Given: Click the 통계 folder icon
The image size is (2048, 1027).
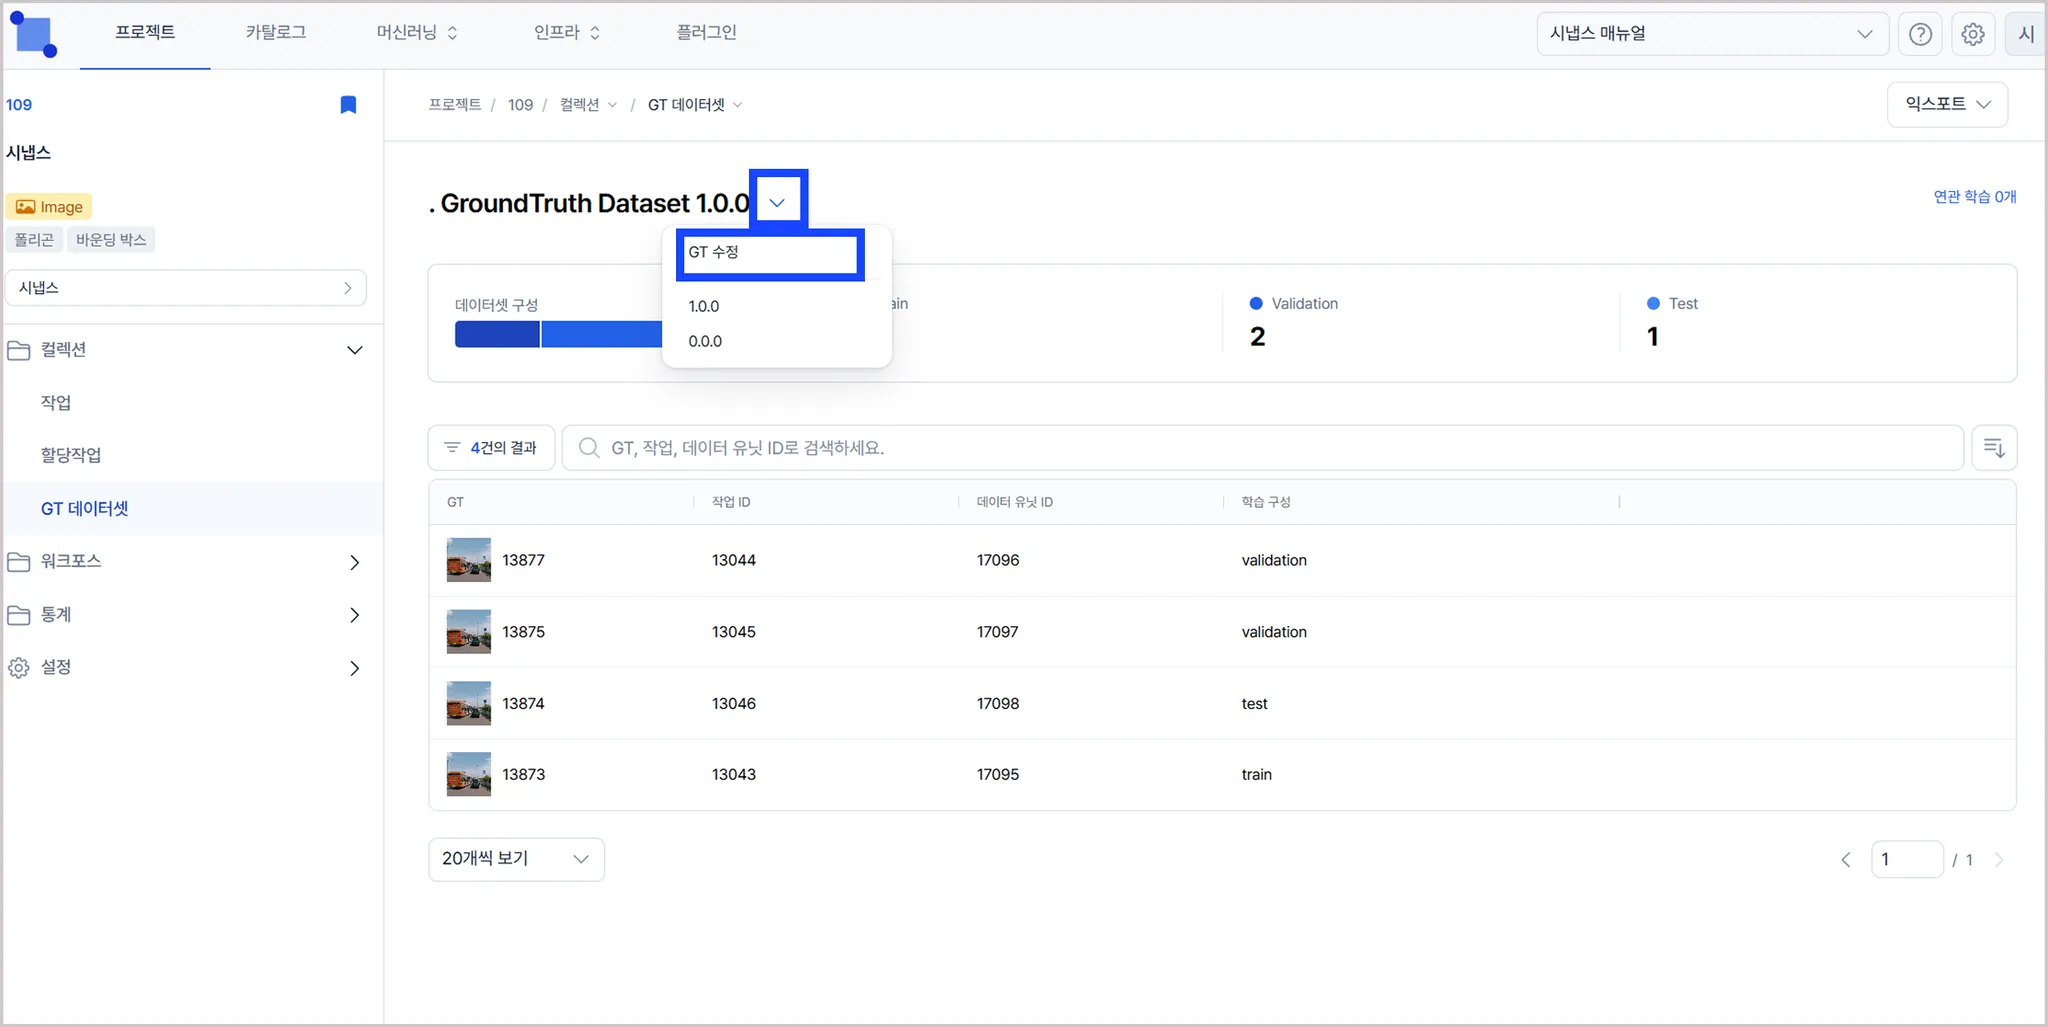Looking at the screenshot, I should pos(19,615).
